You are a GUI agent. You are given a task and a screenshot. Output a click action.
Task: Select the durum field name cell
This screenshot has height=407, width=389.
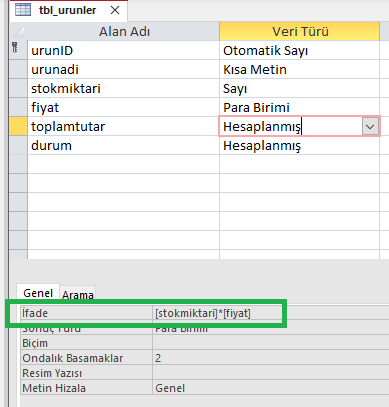pos(123,146)
